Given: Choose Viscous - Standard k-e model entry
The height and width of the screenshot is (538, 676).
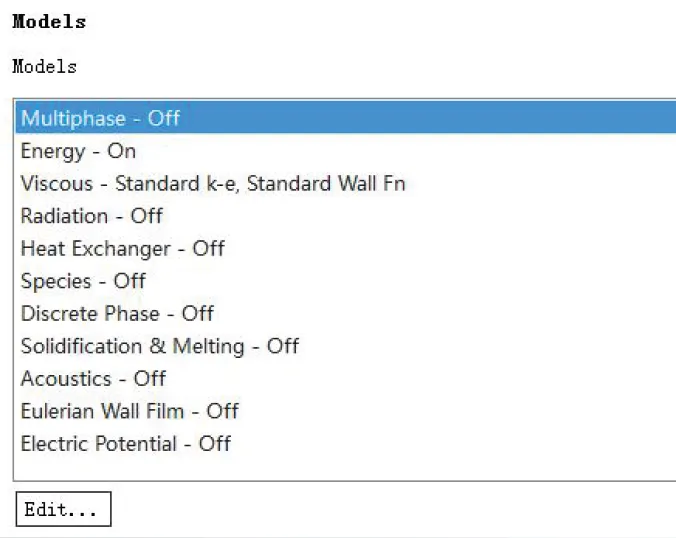Looking at the screenshot, I should [x=212, y=184].
